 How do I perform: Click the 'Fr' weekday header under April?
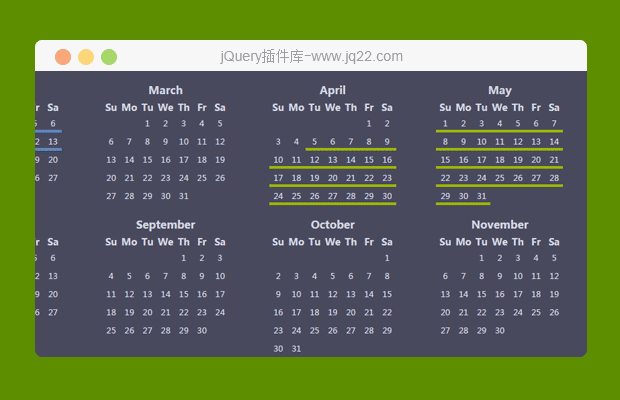tap(369, 108)
